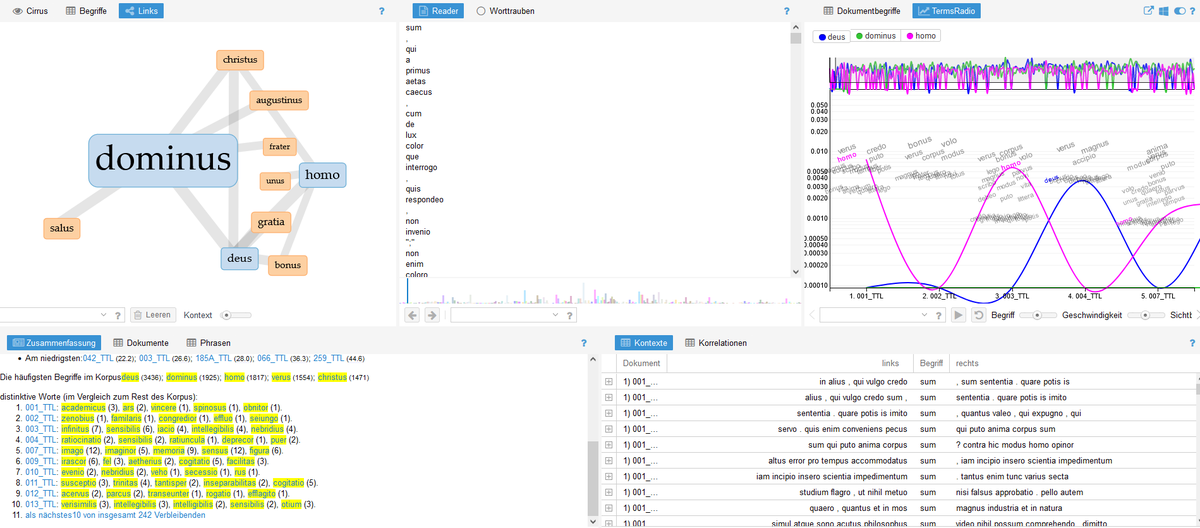Select the bonus node

(x=288, y=265)
